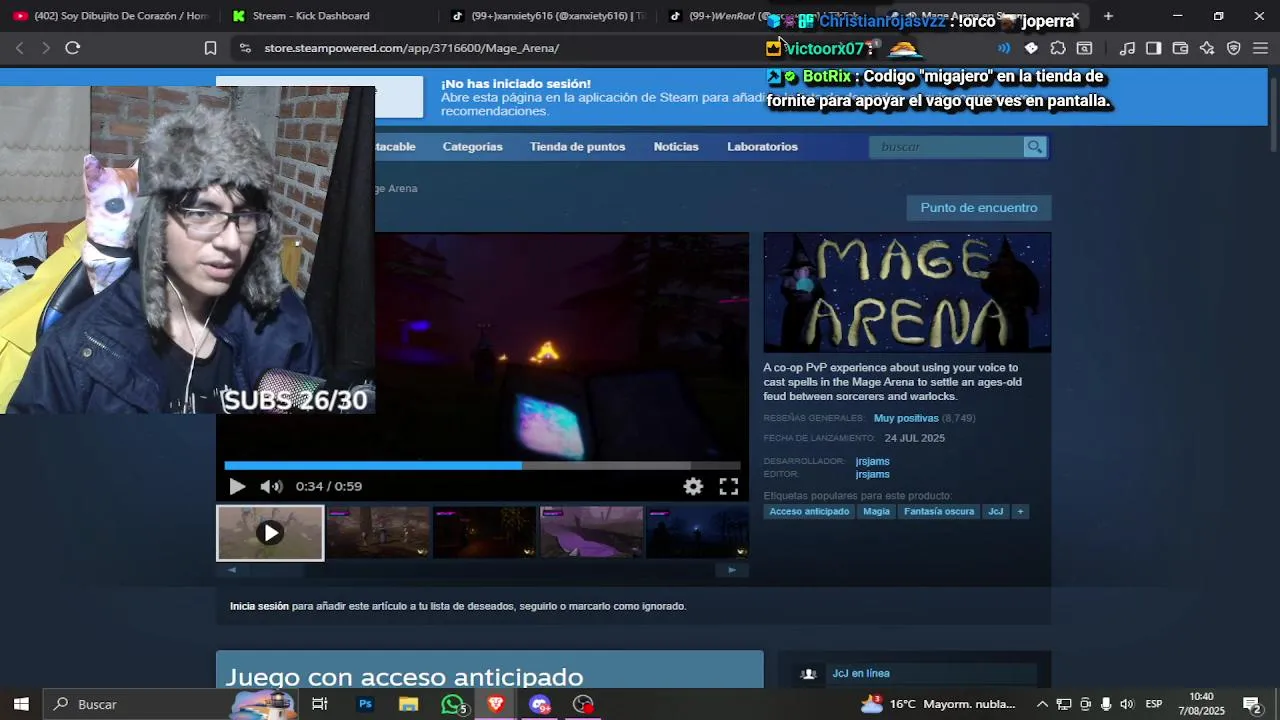Open the Brave Wallet icon
The height and width of the screenshot is (720, 1280).
point(1180,48)
